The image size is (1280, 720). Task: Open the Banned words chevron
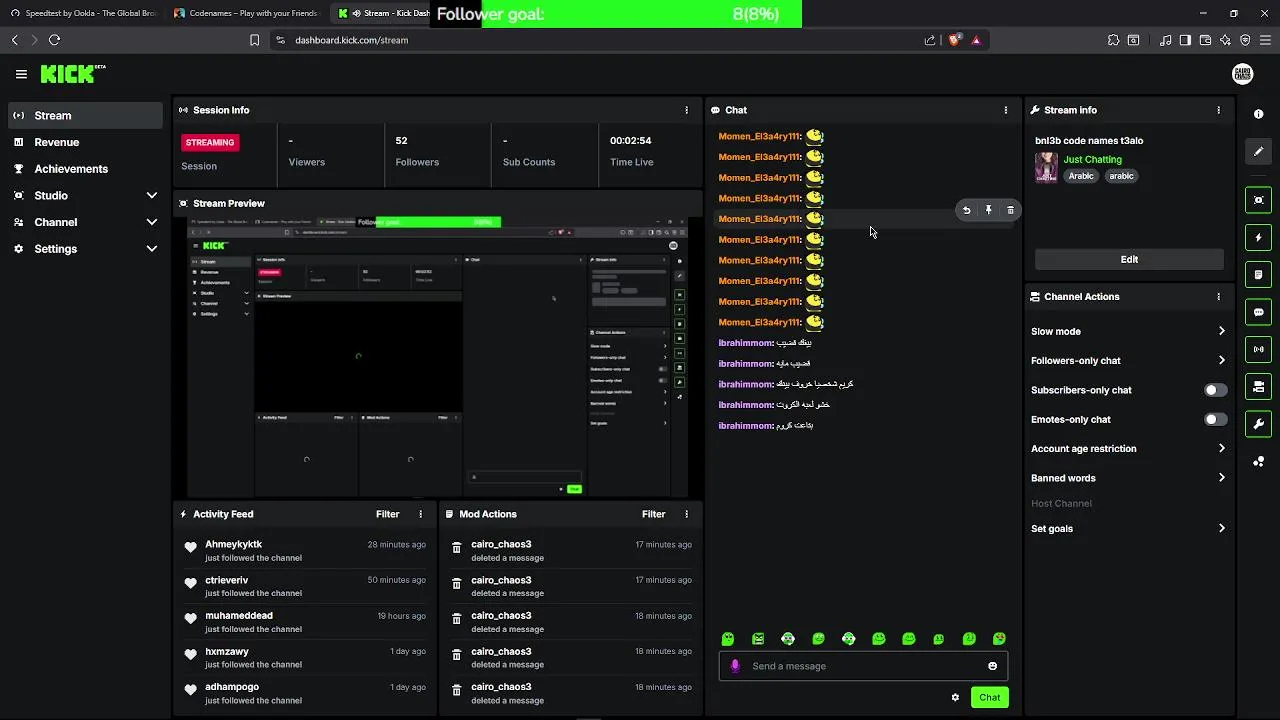pos(1221,478)
